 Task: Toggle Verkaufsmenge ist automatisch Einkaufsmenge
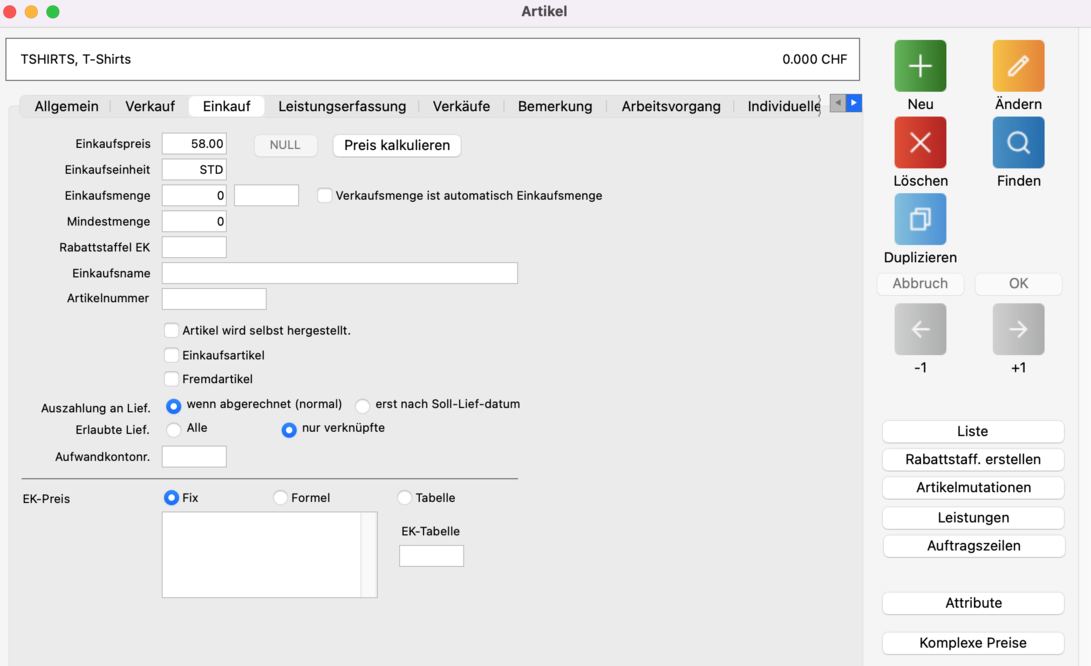tap(325, 196)
